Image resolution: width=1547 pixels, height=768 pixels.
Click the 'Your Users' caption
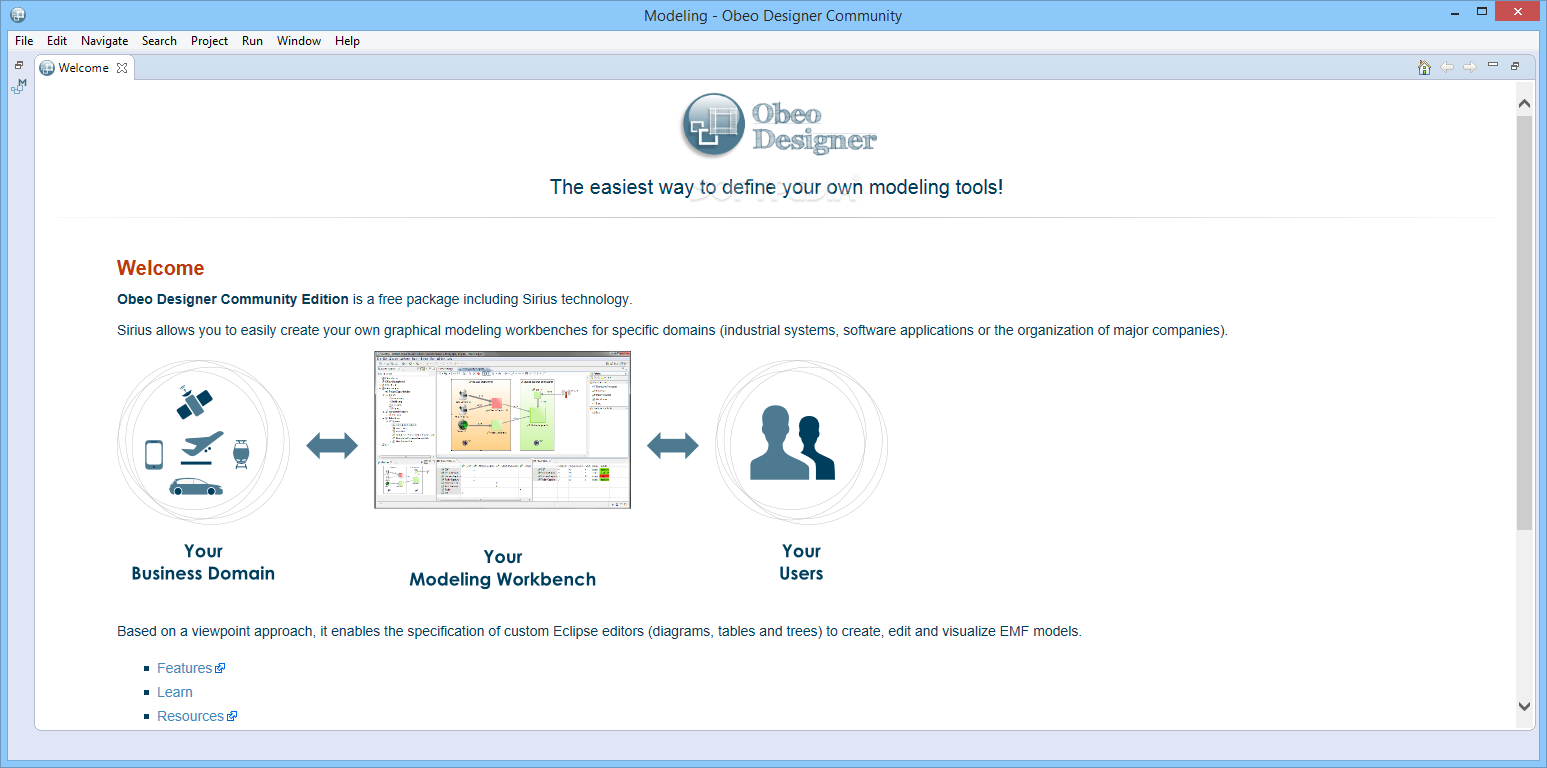pos(801,562)
